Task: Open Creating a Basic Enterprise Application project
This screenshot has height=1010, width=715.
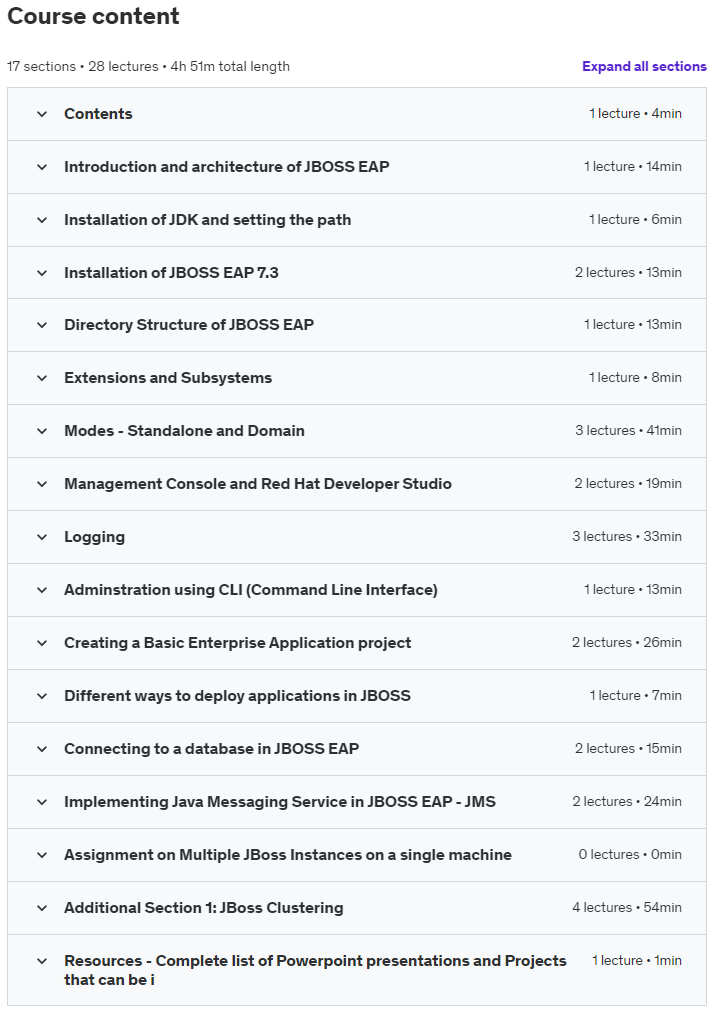Action: click(238, 643)
